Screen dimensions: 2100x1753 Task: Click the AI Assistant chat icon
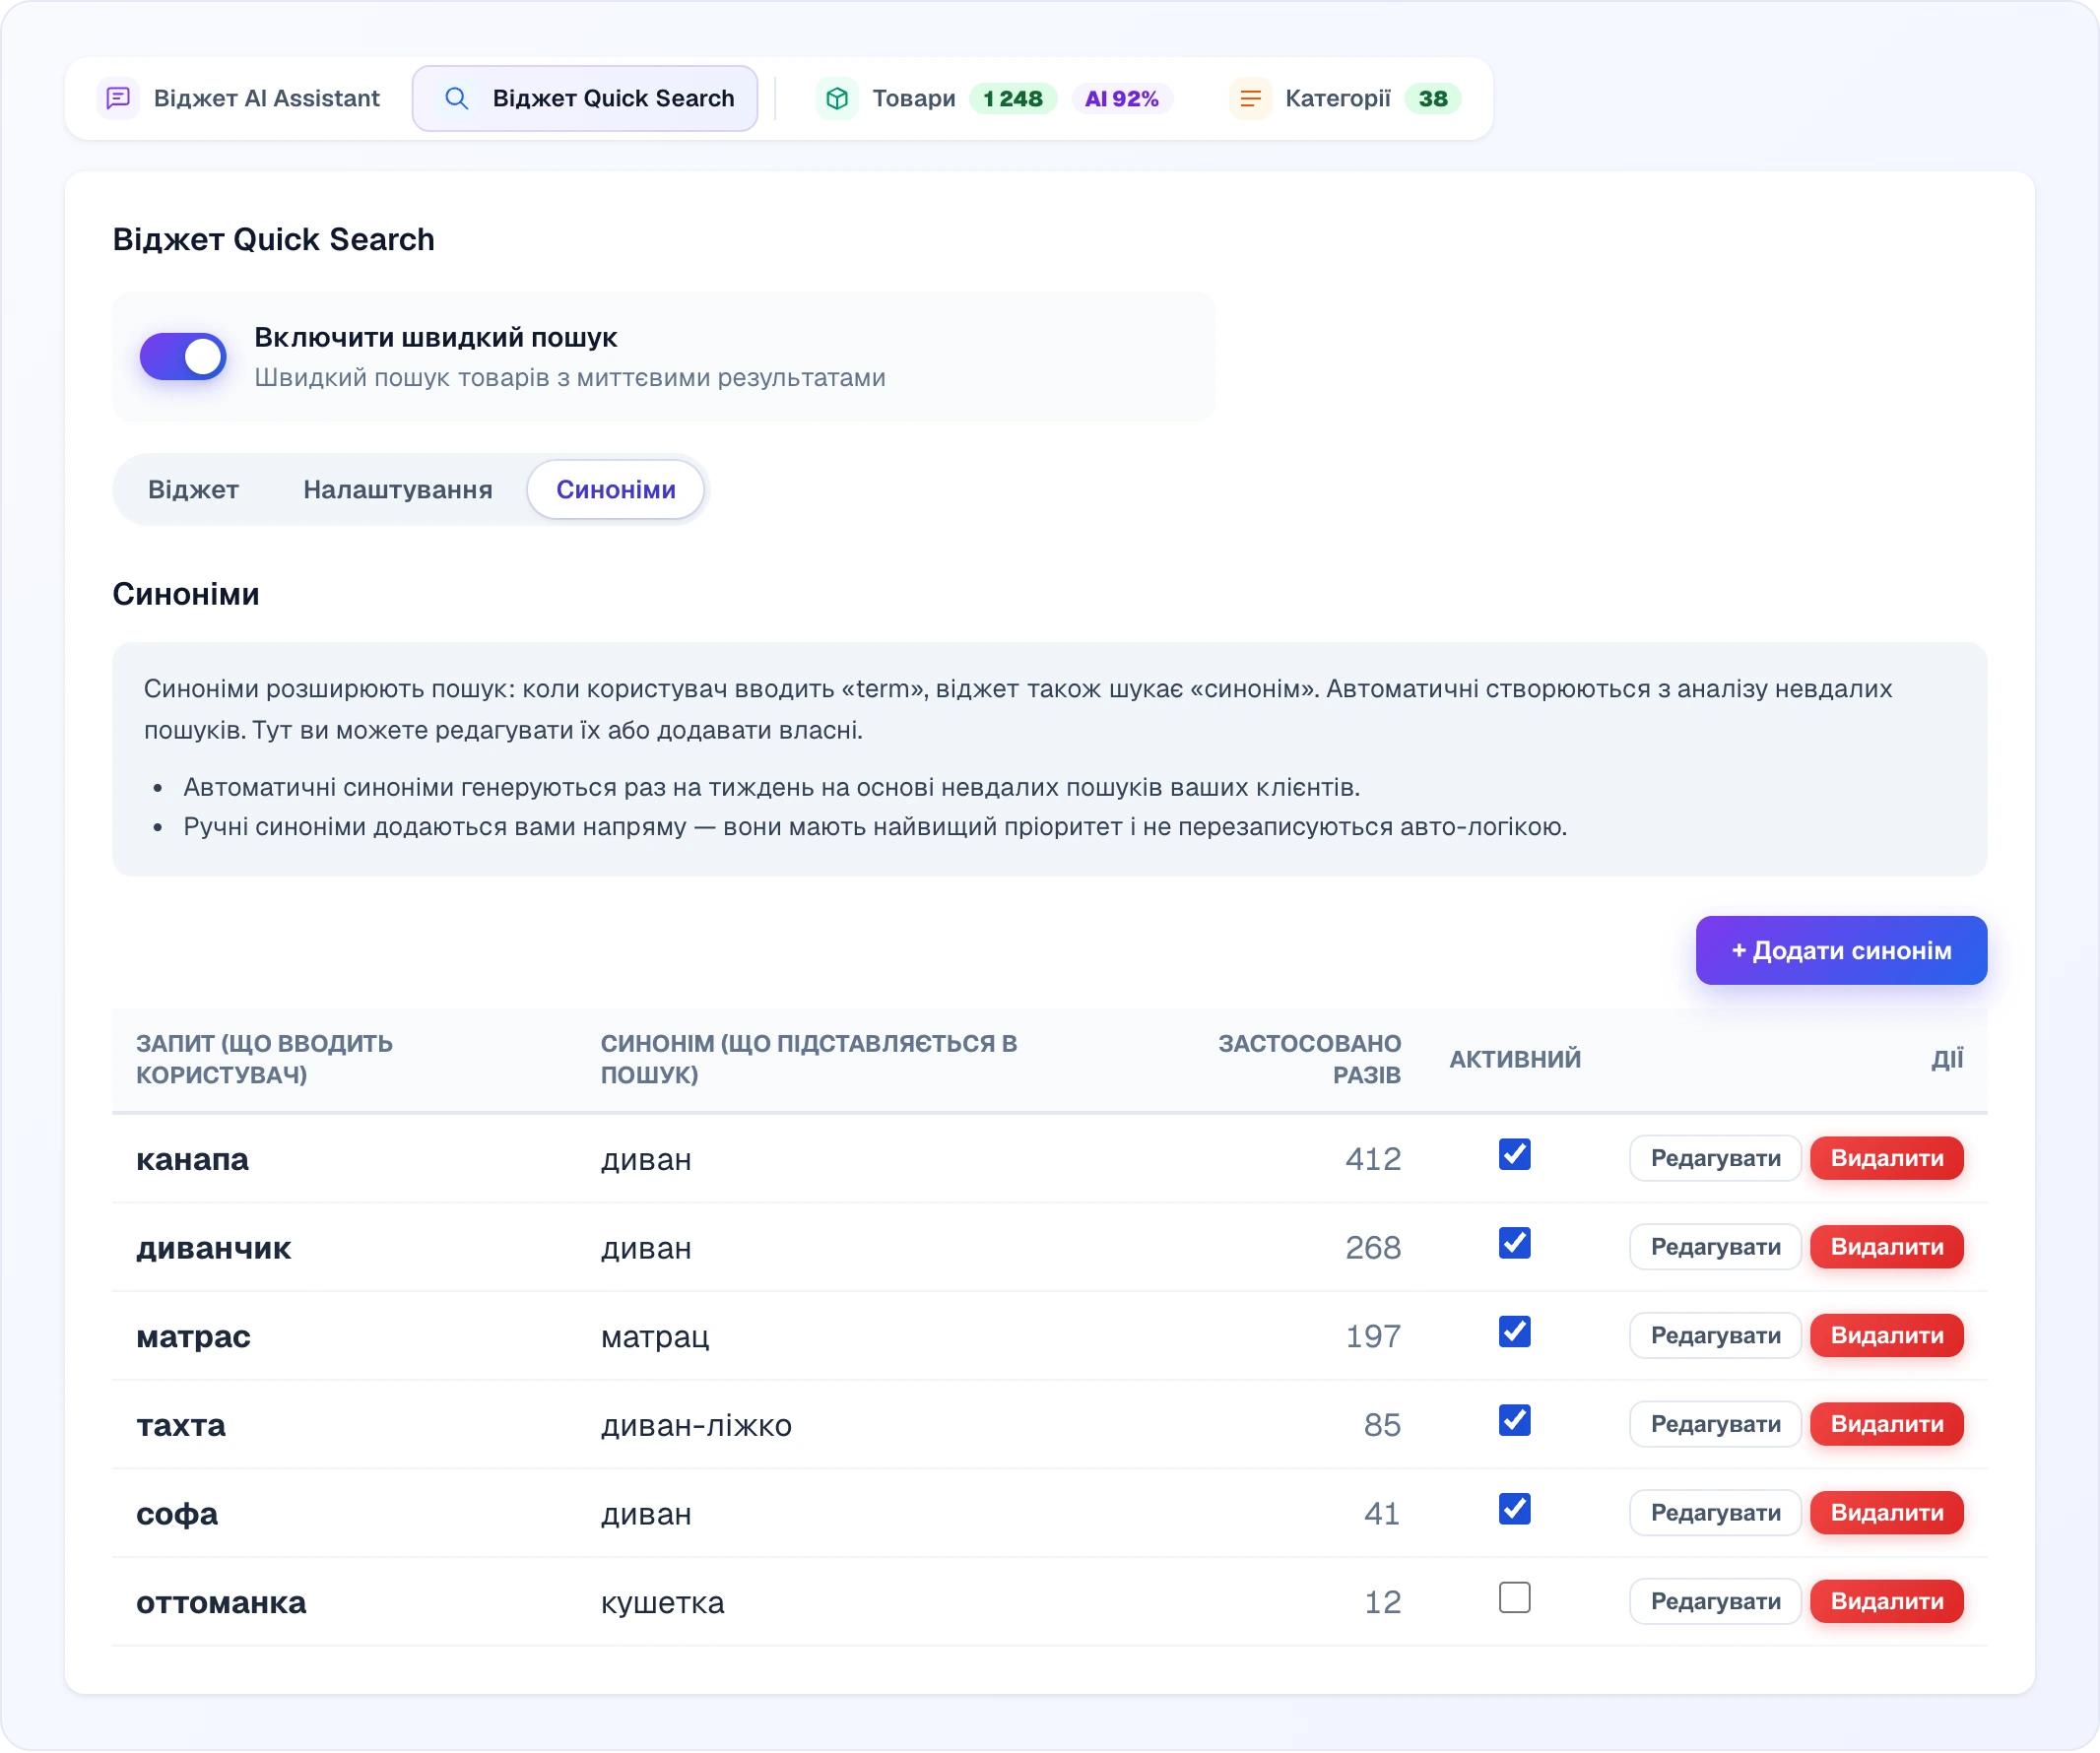(x=118, y=98)
